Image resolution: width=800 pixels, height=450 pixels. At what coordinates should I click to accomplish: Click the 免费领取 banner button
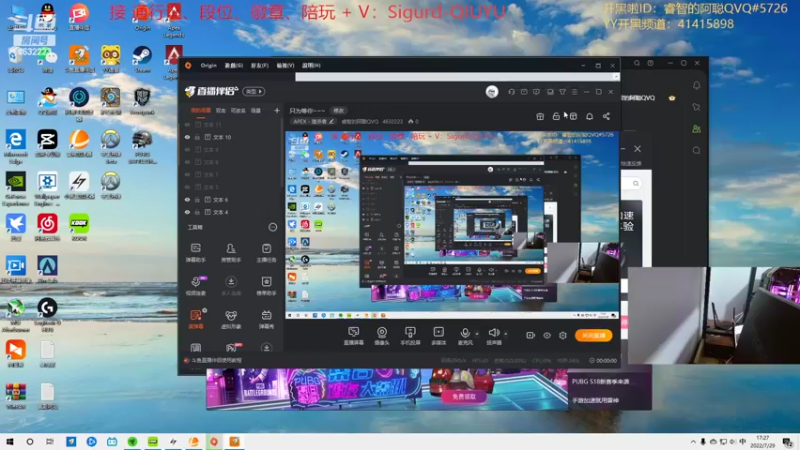point(464,396)
